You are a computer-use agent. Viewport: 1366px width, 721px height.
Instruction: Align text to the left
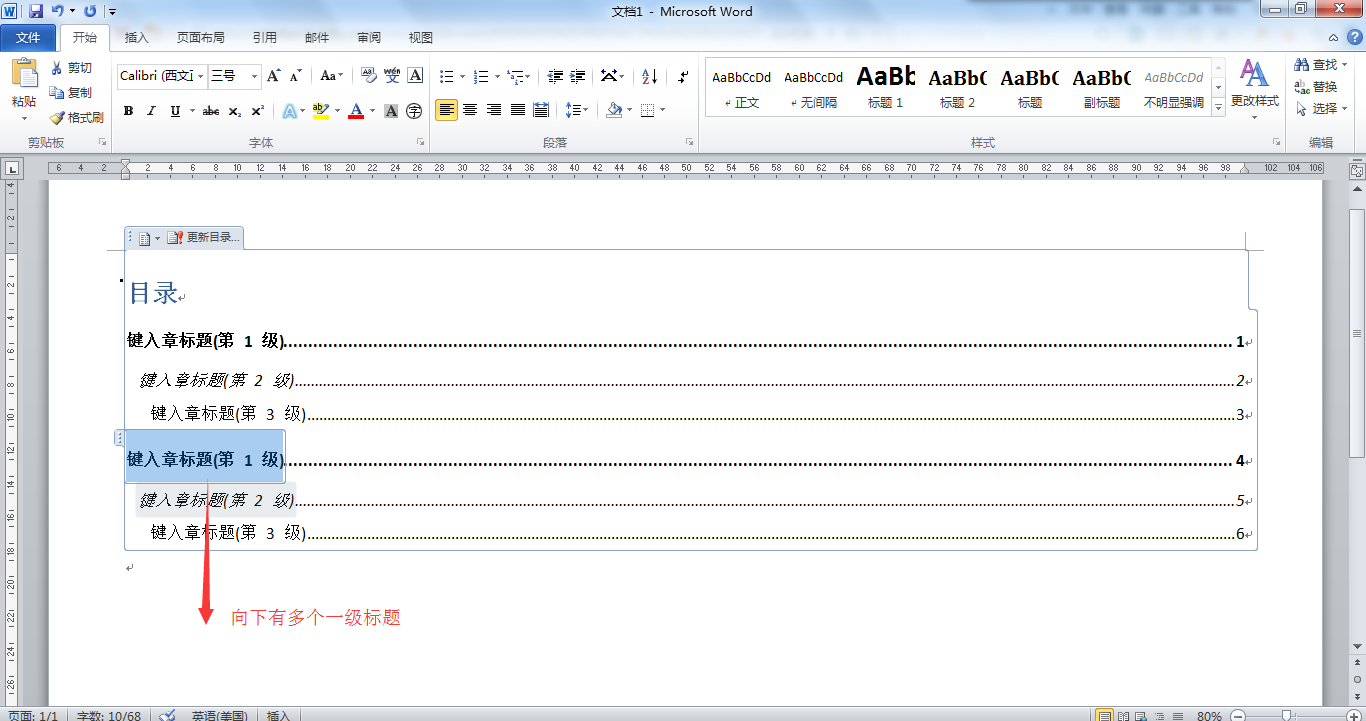tap(447, 110)
